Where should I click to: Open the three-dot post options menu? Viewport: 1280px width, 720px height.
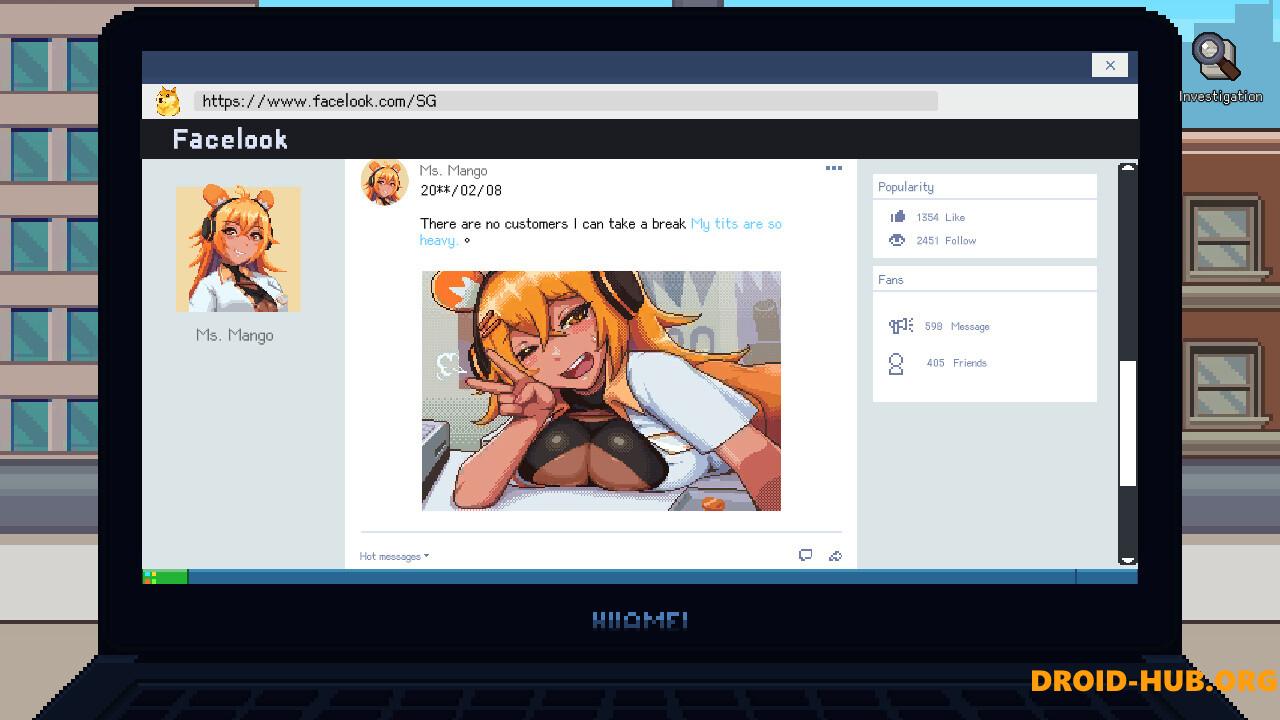coord(833,168)
